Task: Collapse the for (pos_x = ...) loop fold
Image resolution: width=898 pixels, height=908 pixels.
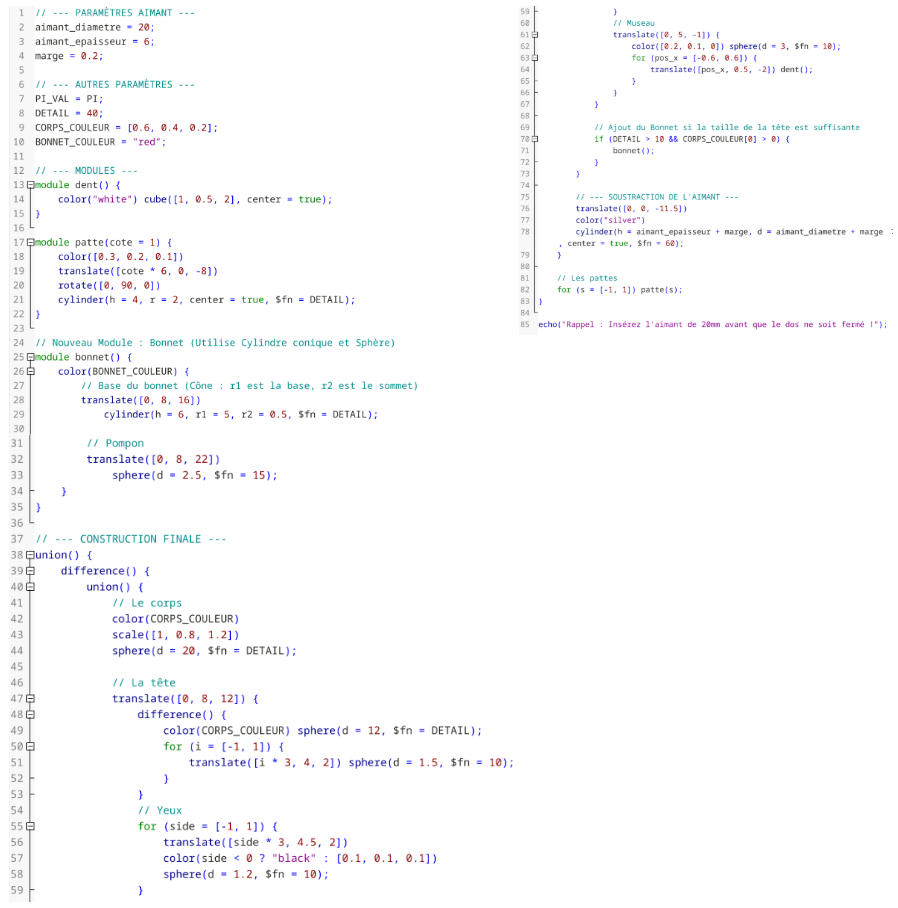Action: 535,58
